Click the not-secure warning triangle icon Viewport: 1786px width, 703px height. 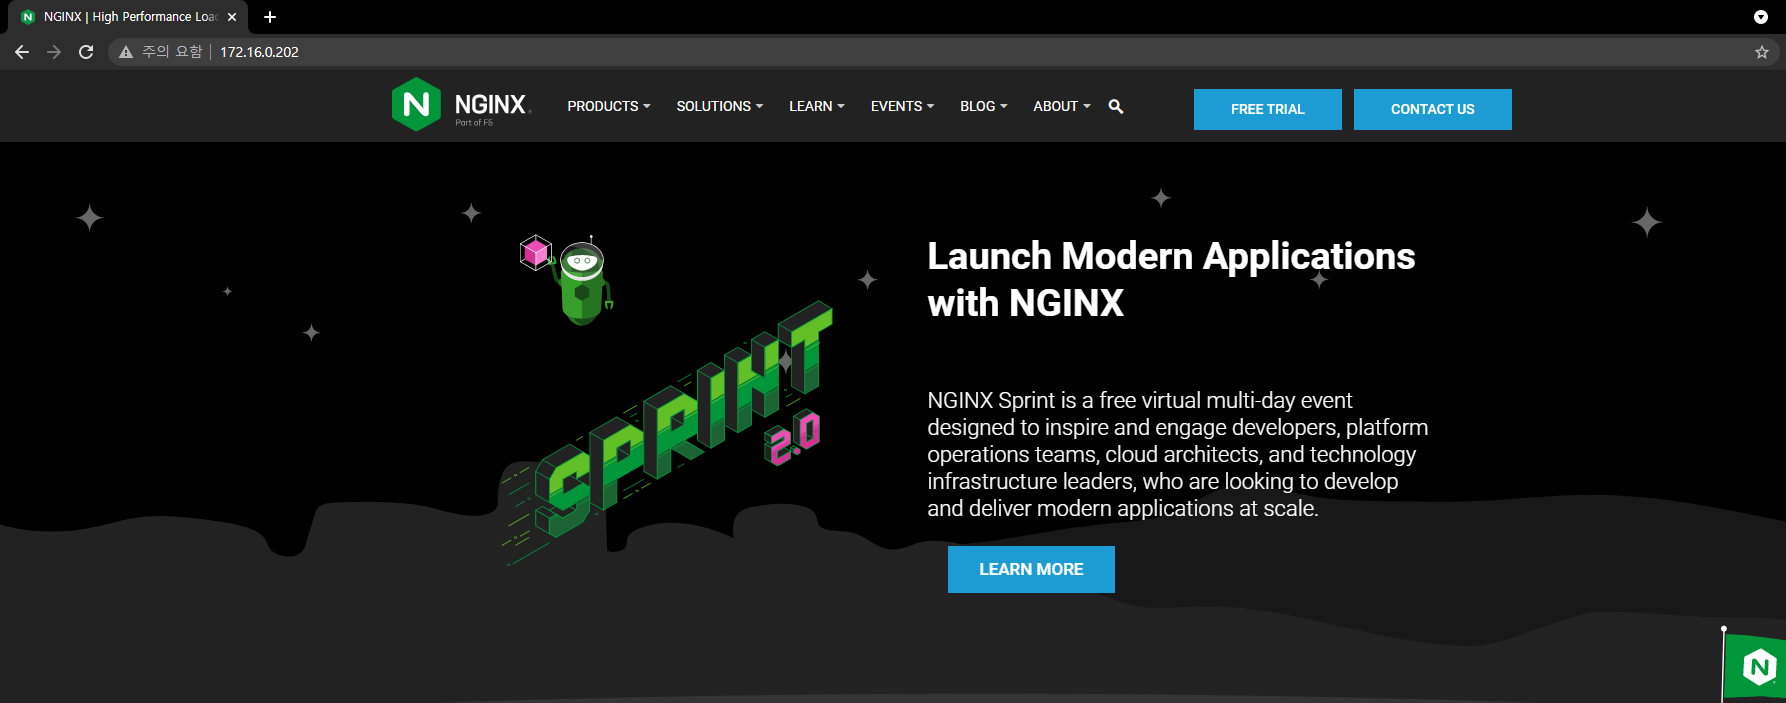click(x=126, y=52)
